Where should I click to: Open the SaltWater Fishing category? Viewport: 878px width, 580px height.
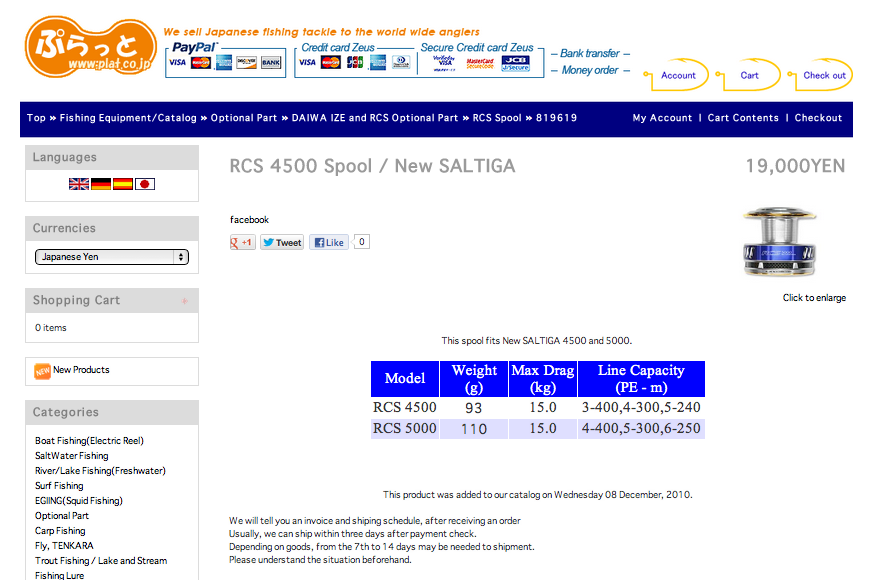pos(72,456)
